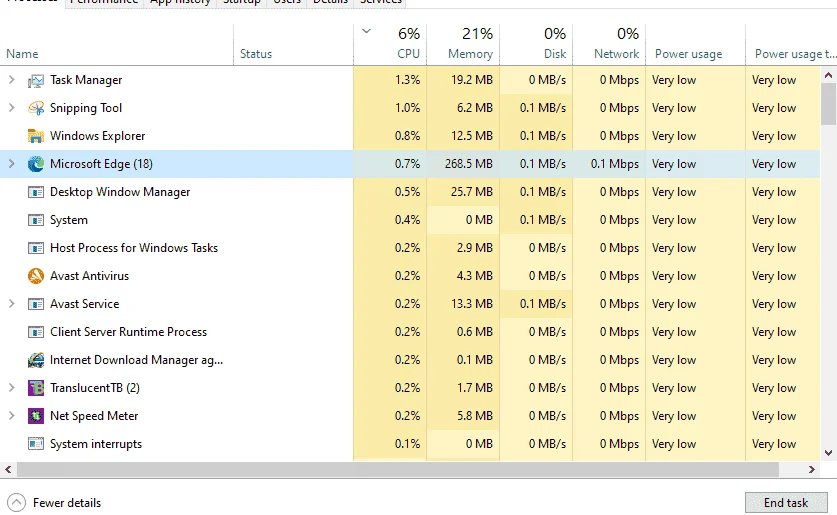Expand the Microsoft Edge (18) process group
Screen dimensions: 837x515
(12, 164)
